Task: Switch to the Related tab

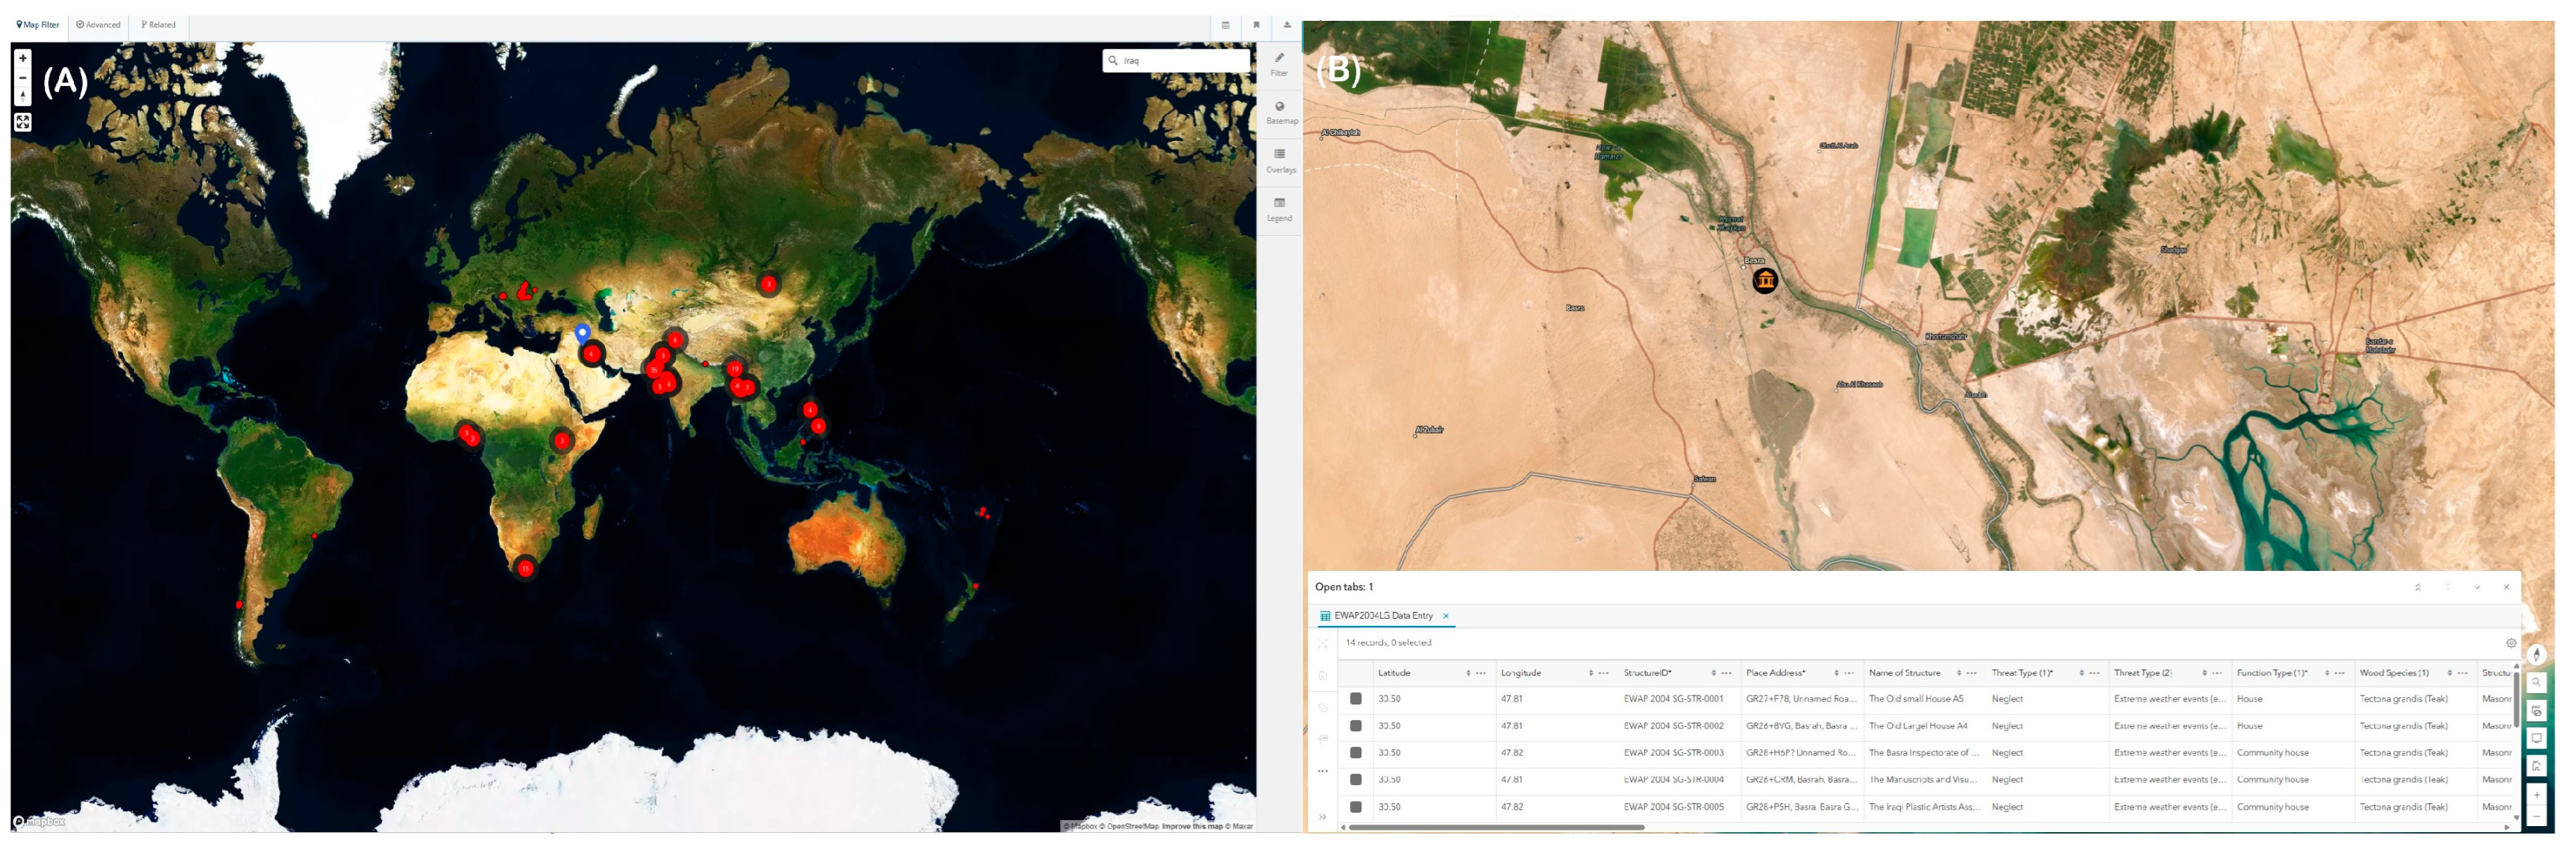Action: 158,25
